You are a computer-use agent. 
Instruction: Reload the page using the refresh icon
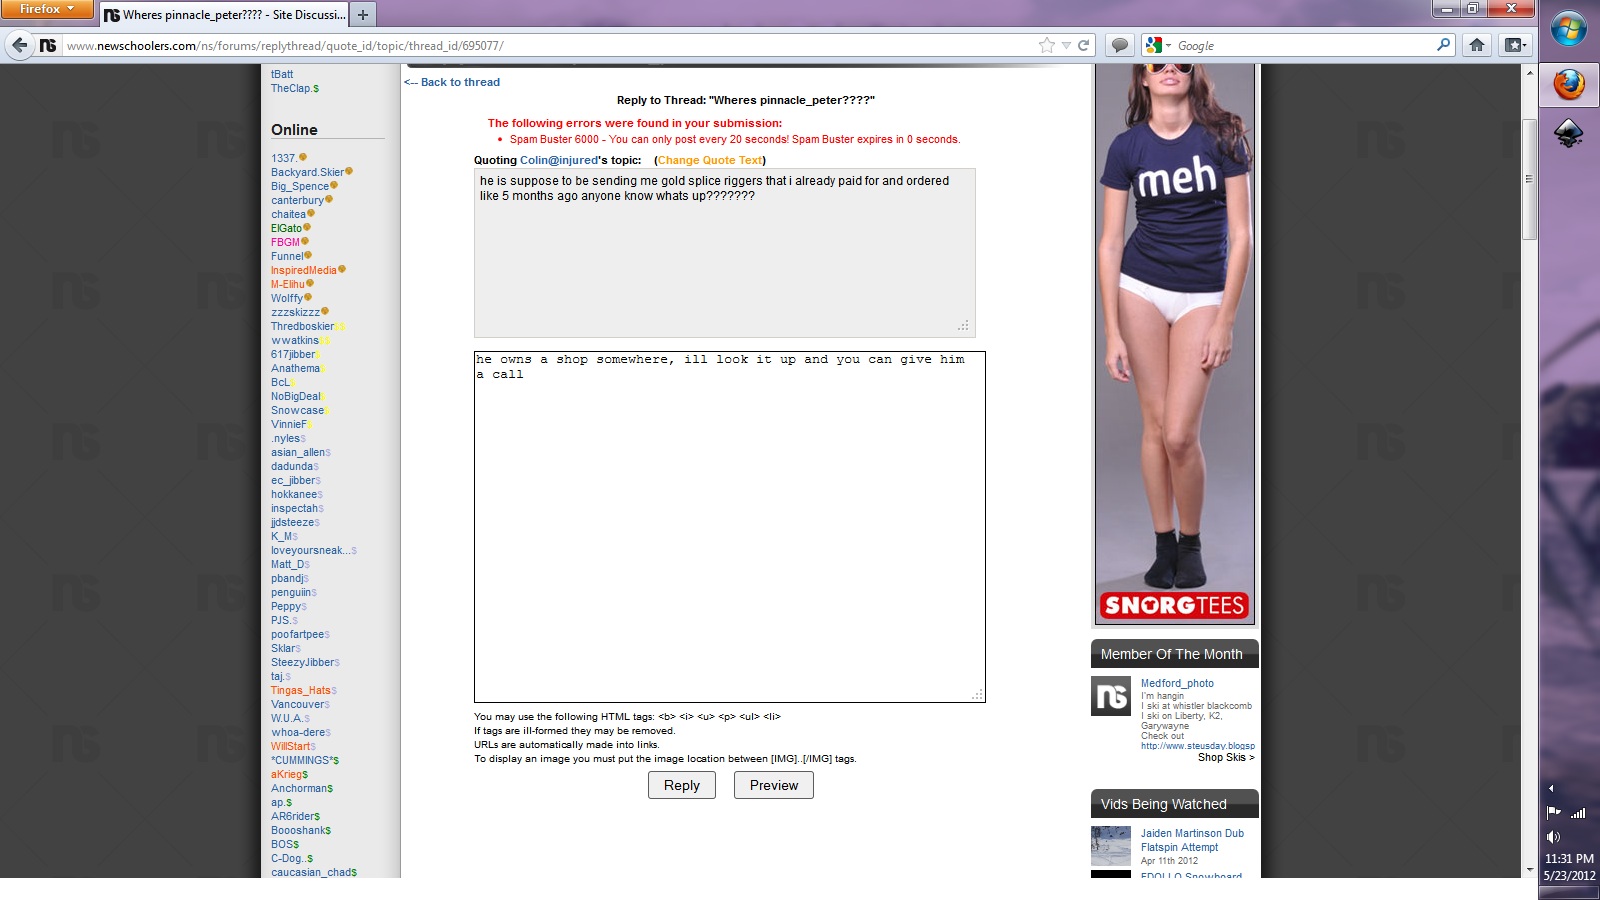pyautogui.click(x=1083, y=45)
